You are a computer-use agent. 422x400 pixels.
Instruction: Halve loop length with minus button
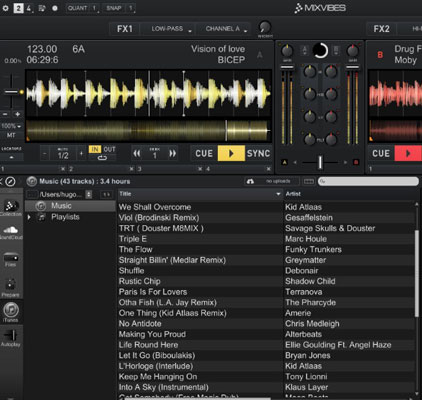[45, 154]
